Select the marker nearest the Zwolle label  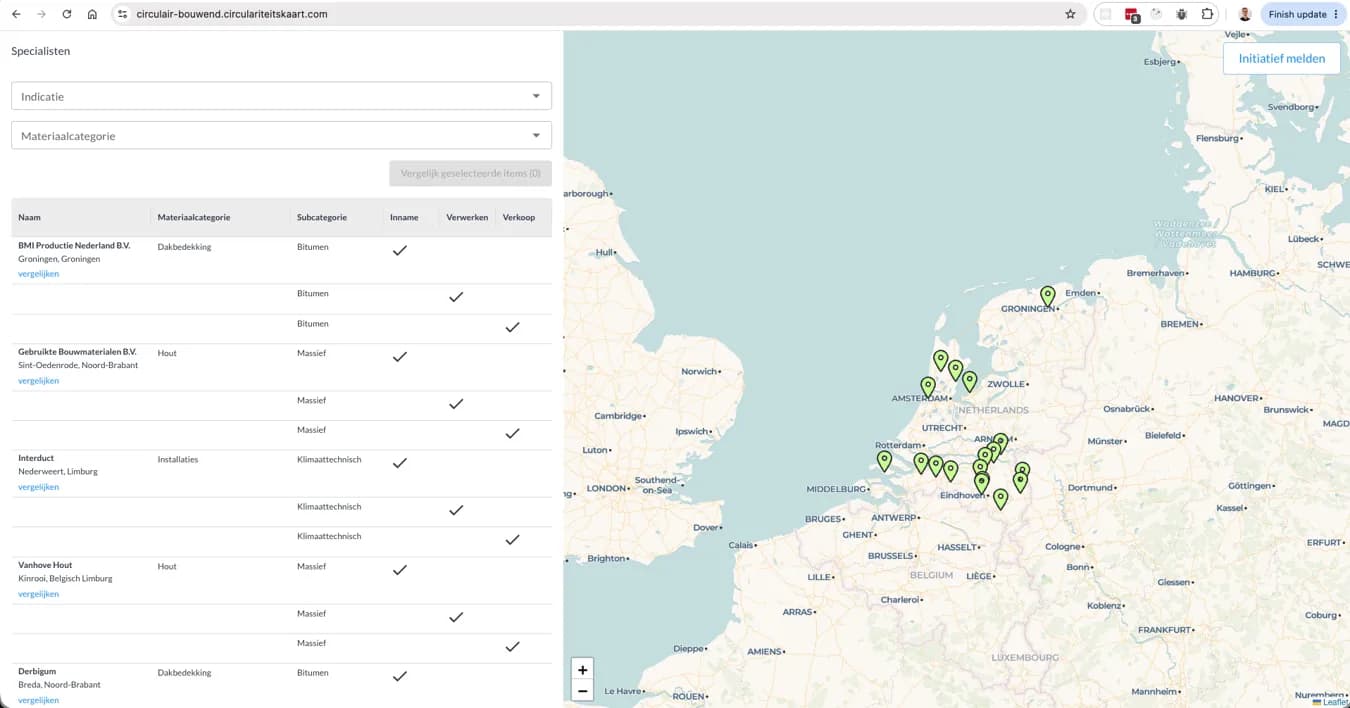tap(969, 381)
